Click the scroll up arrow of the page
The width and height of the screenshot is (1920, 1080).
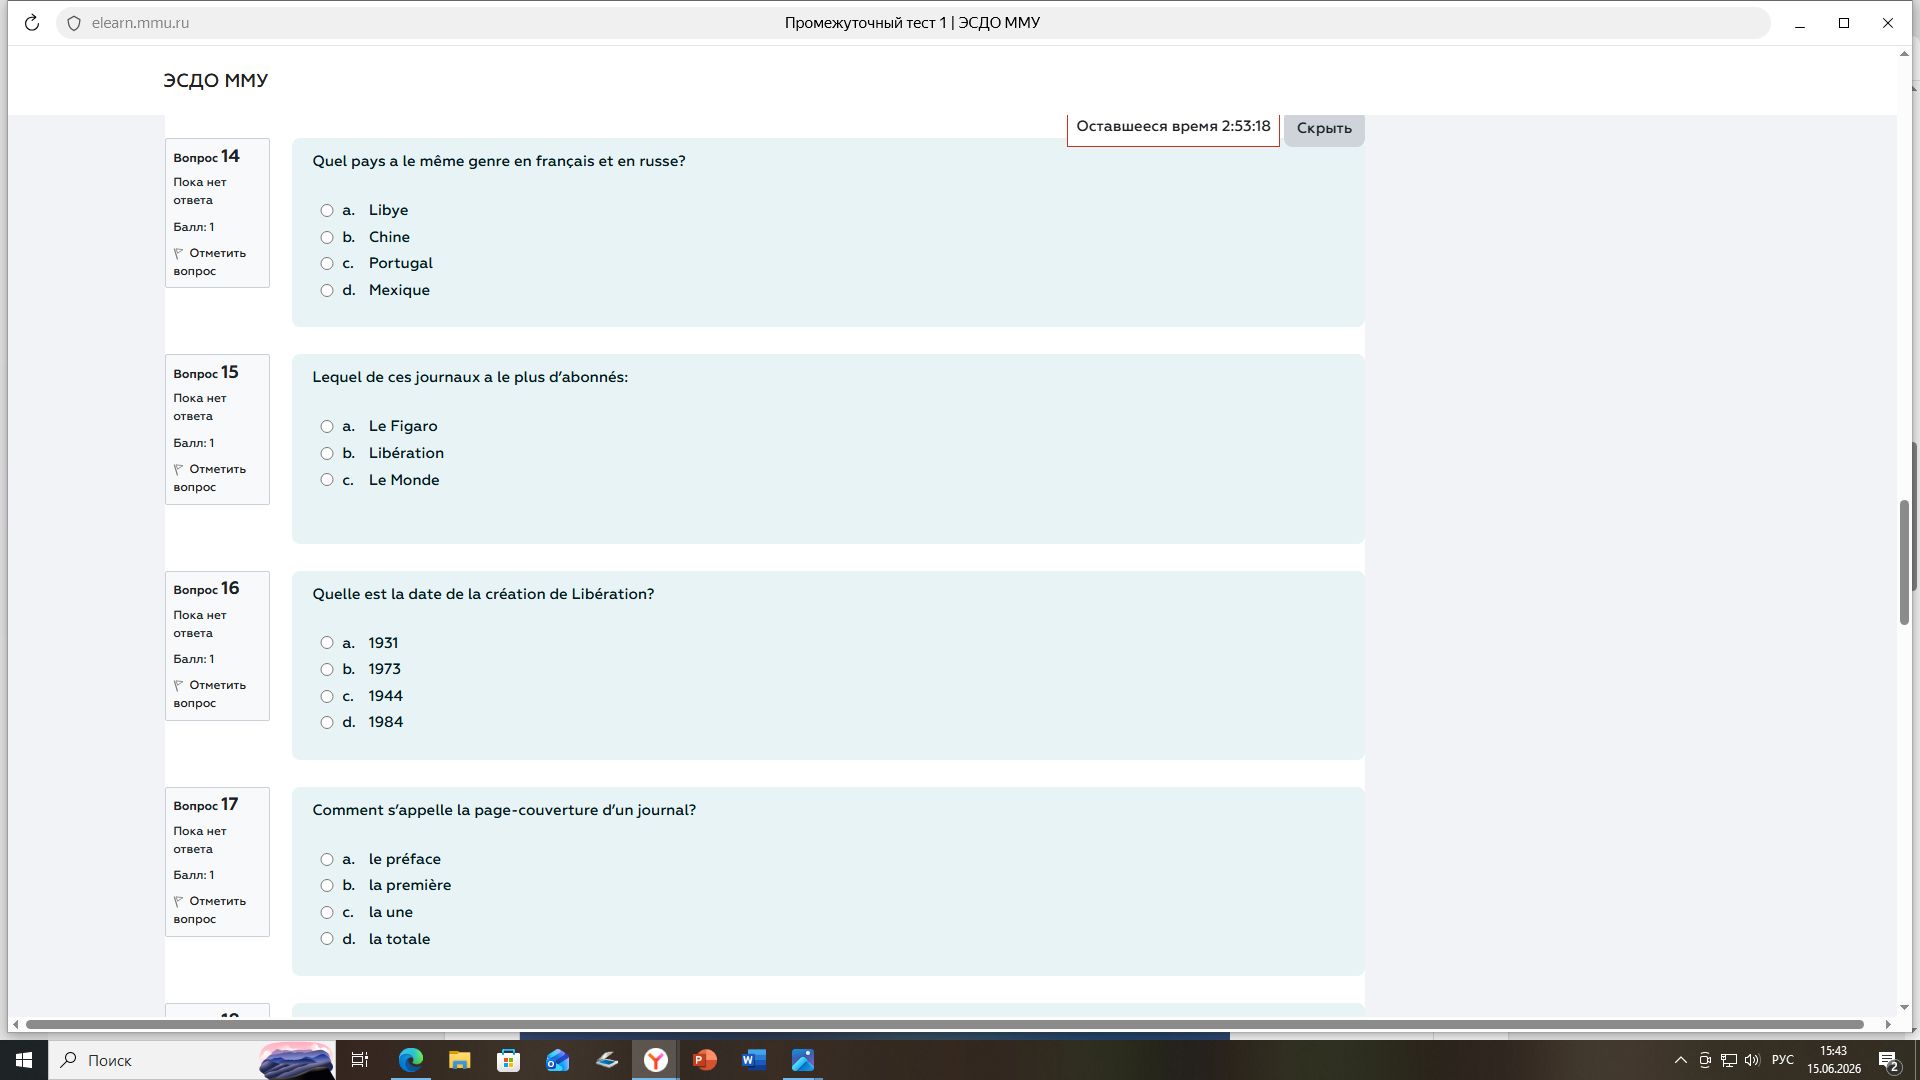pyautogui.click(x=1904, y=54)
